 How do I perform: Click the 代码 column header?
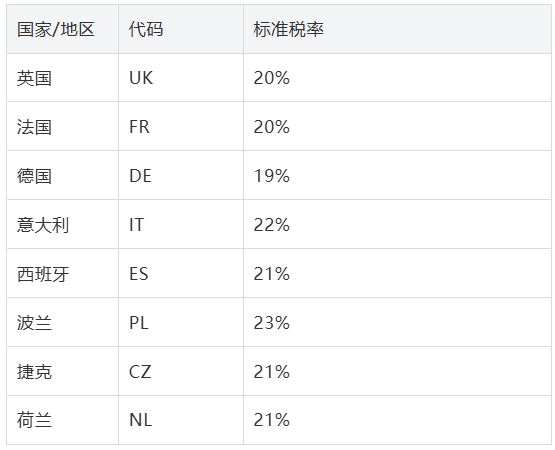coord(181,29)
